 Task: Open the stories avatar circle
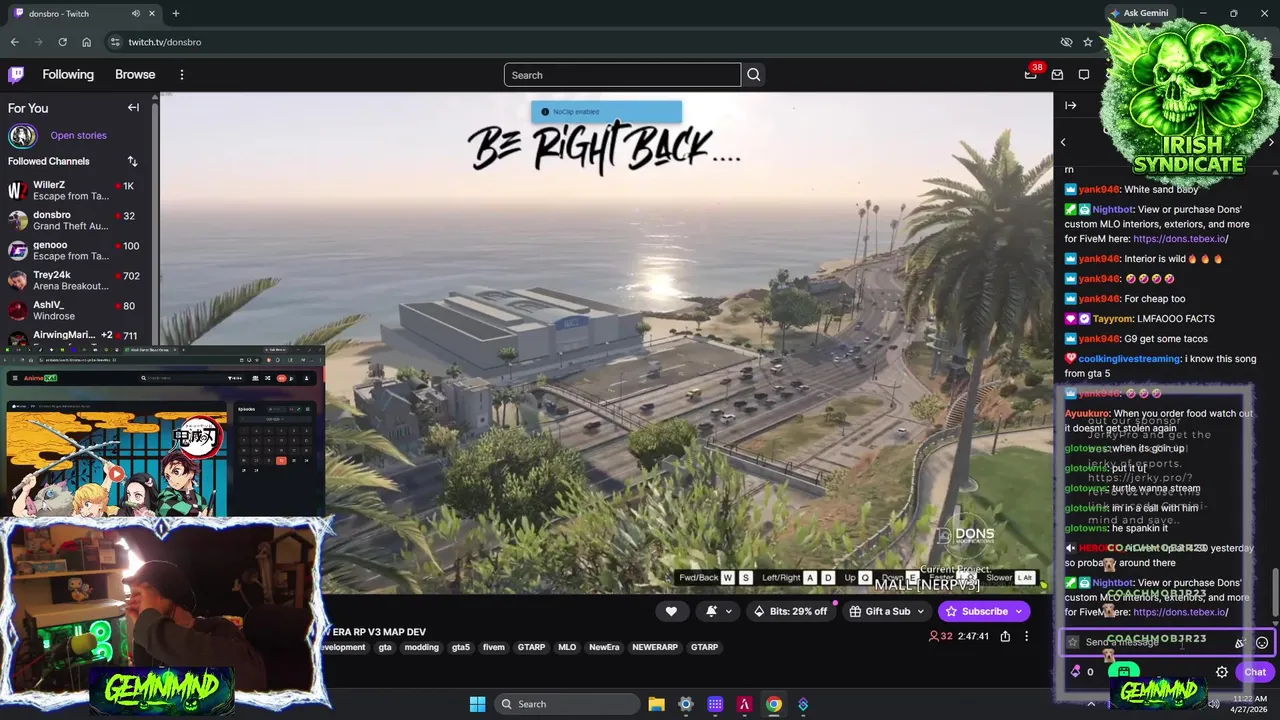[x=22, y=135]
